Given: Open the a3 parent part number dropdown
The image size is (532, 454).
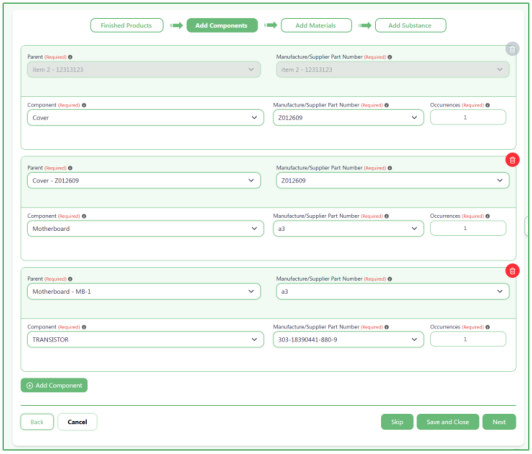Looking at the screenshot, I should [393, 291].
